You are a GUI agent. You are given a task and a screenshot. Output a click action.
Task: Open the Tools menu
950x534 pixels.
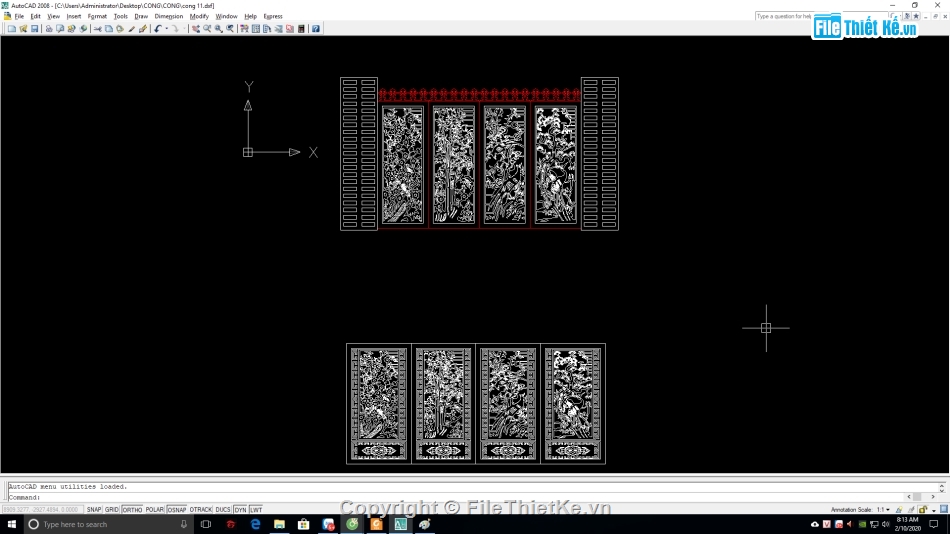pos(121,16)
